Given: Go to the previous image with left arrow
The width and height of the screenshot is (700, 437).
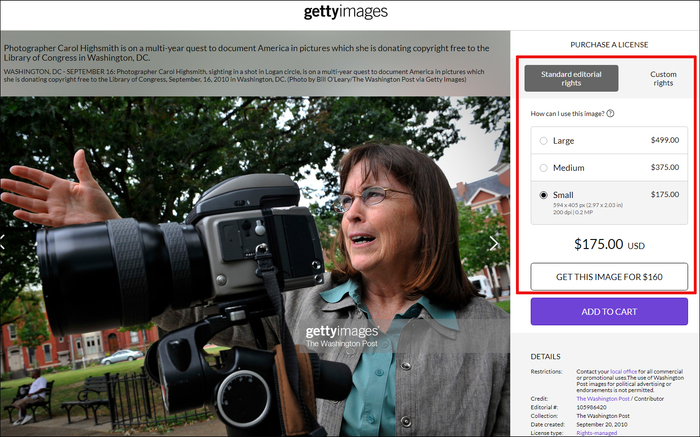Looking at the screenshot, I should 2,241.
